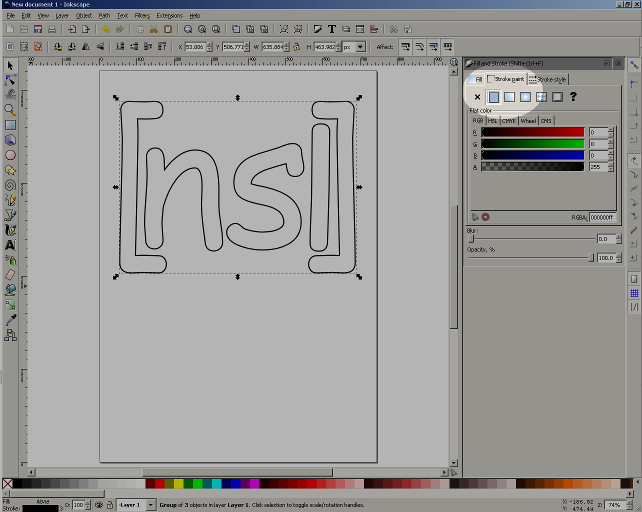Select the Selector arrow tool
642x512 pixels.
coord(10,65)
